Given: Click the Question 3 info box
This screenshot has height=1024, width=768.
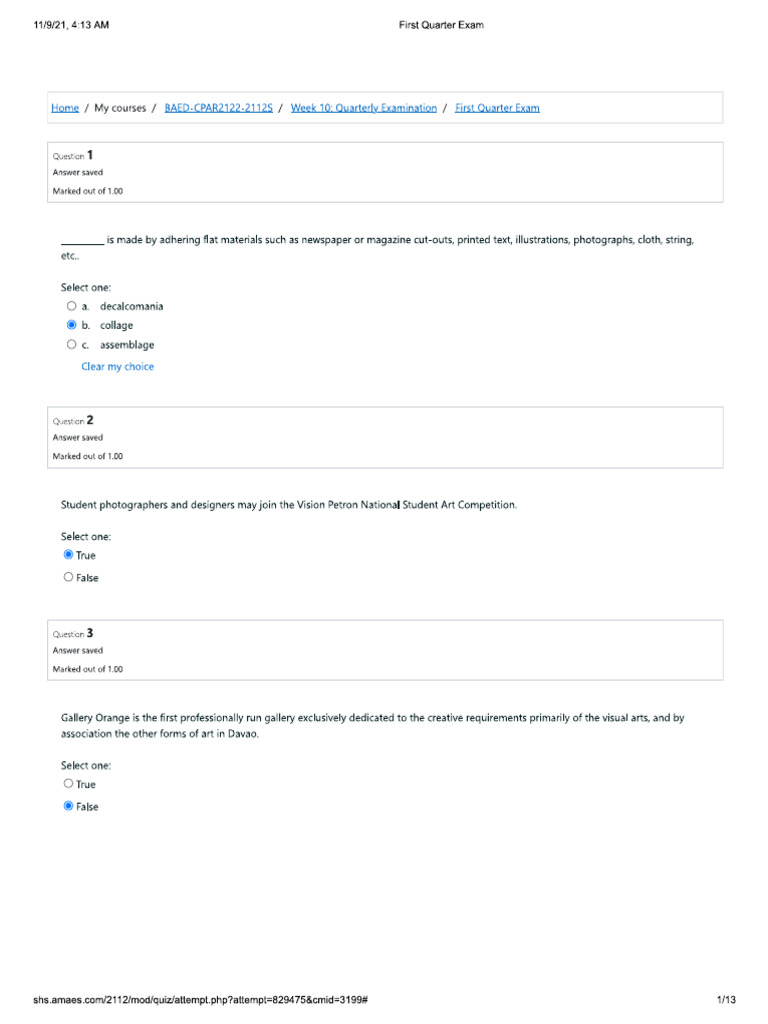Looking at the screenshot, I should [385, 650].
